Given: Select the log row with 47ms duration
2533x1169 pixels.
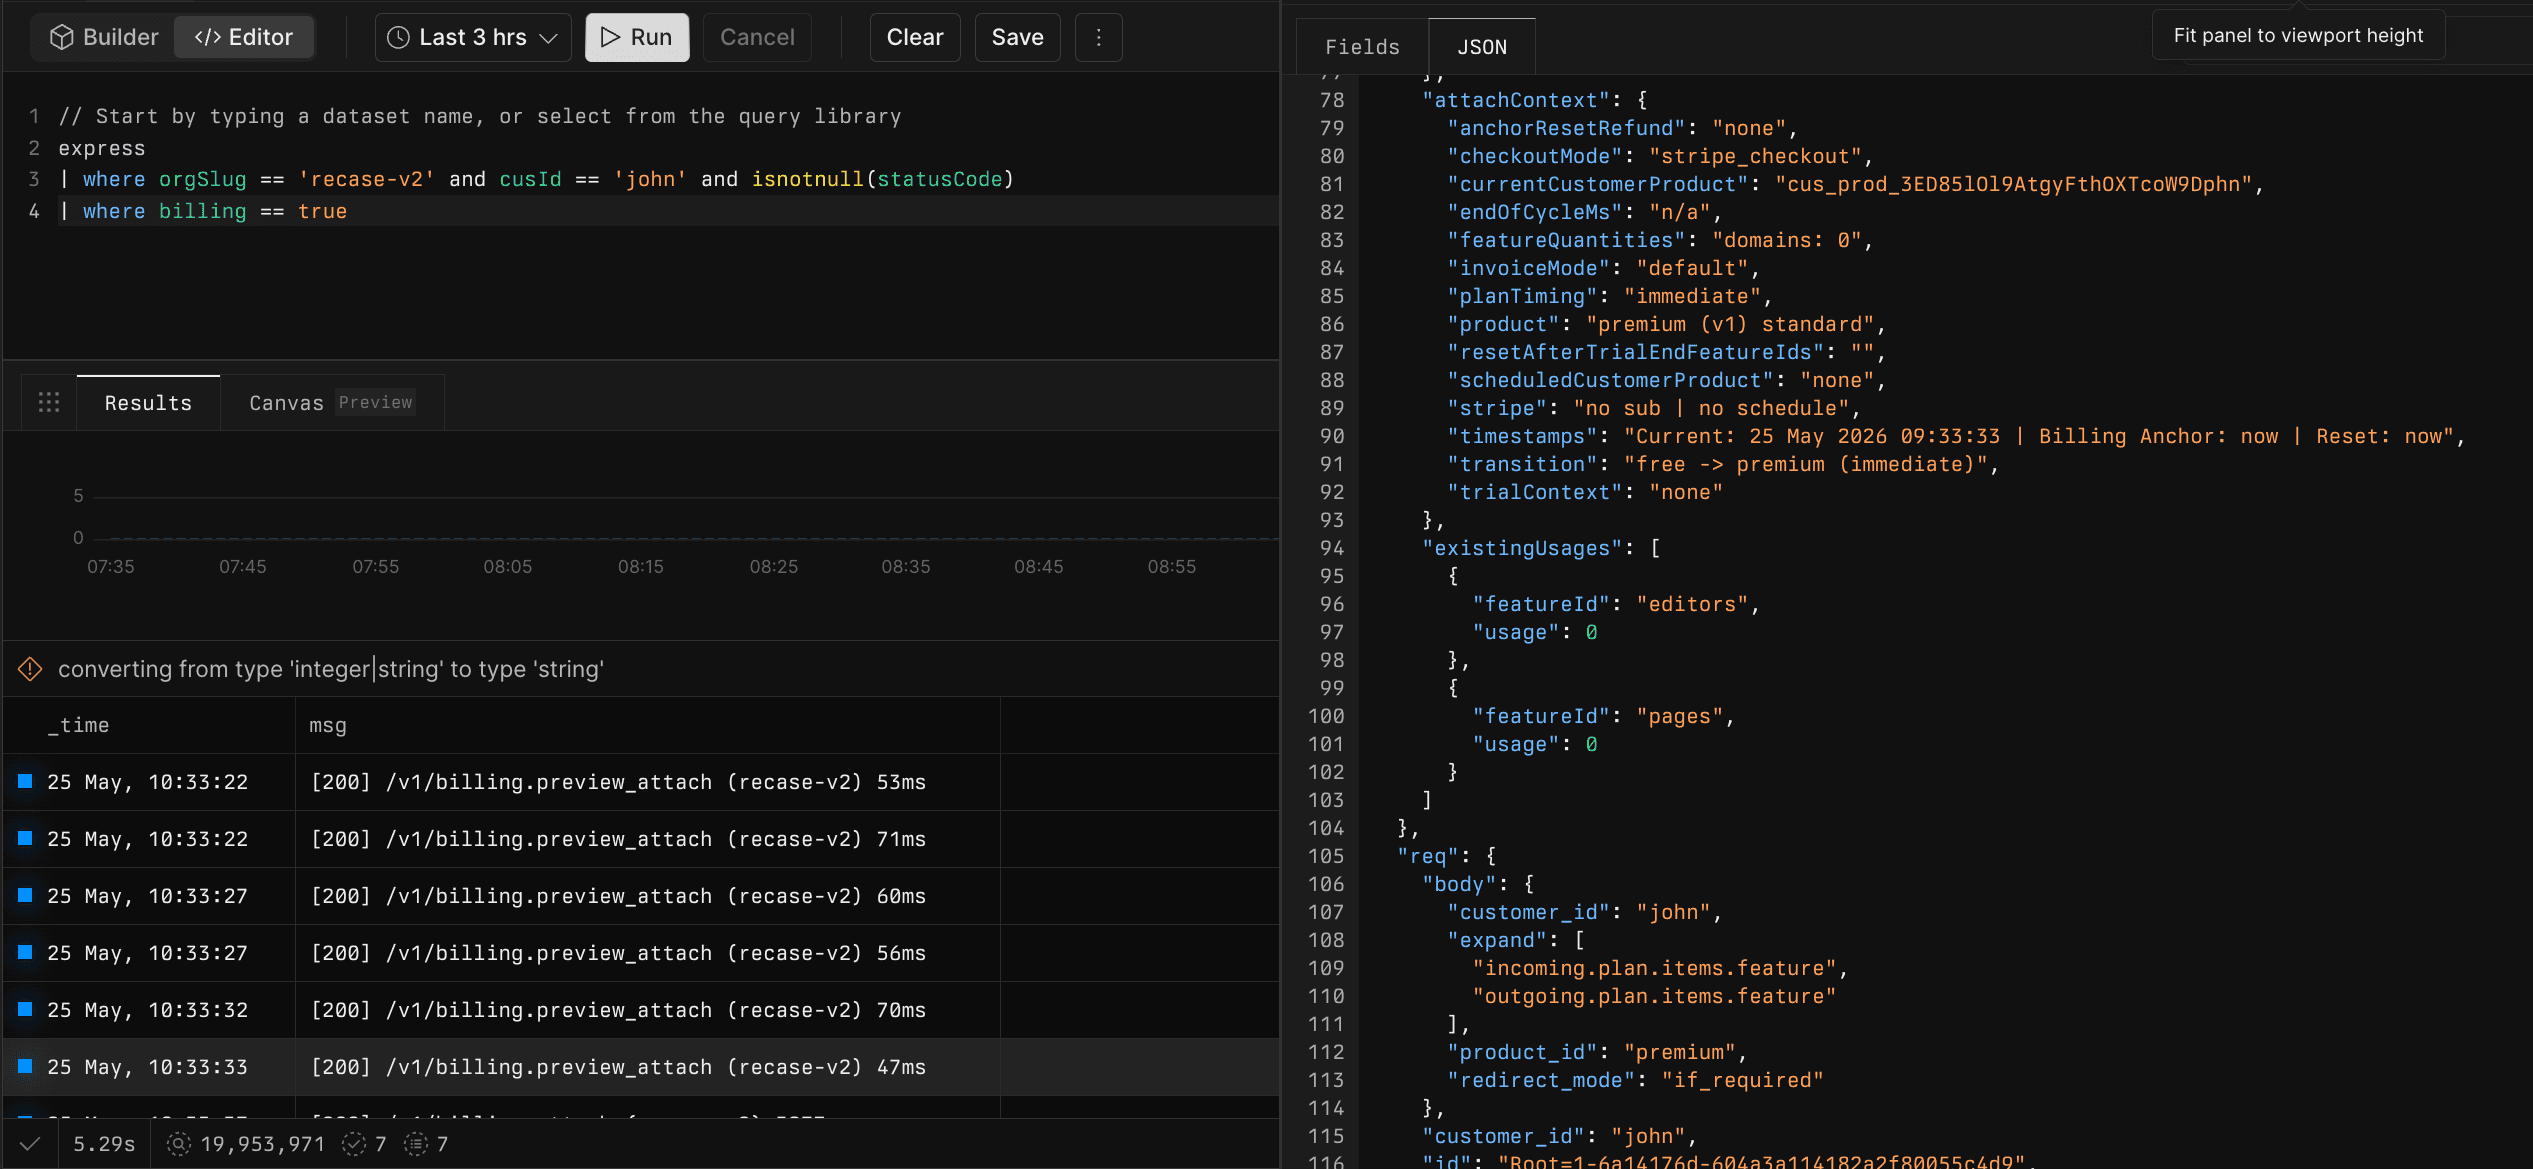Looking at the screenshot, I should click(640, 1067).
